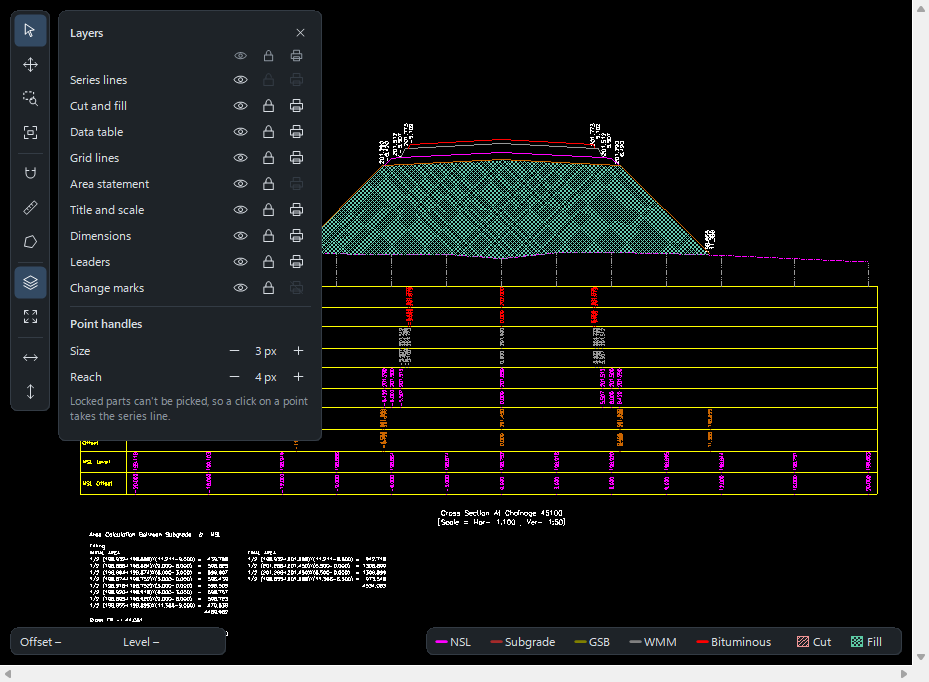This screenshot has width=929, height=682.
Task: Toggle print for Cut and fill layer
Action: pyautogui.click(x=296, y=105)
